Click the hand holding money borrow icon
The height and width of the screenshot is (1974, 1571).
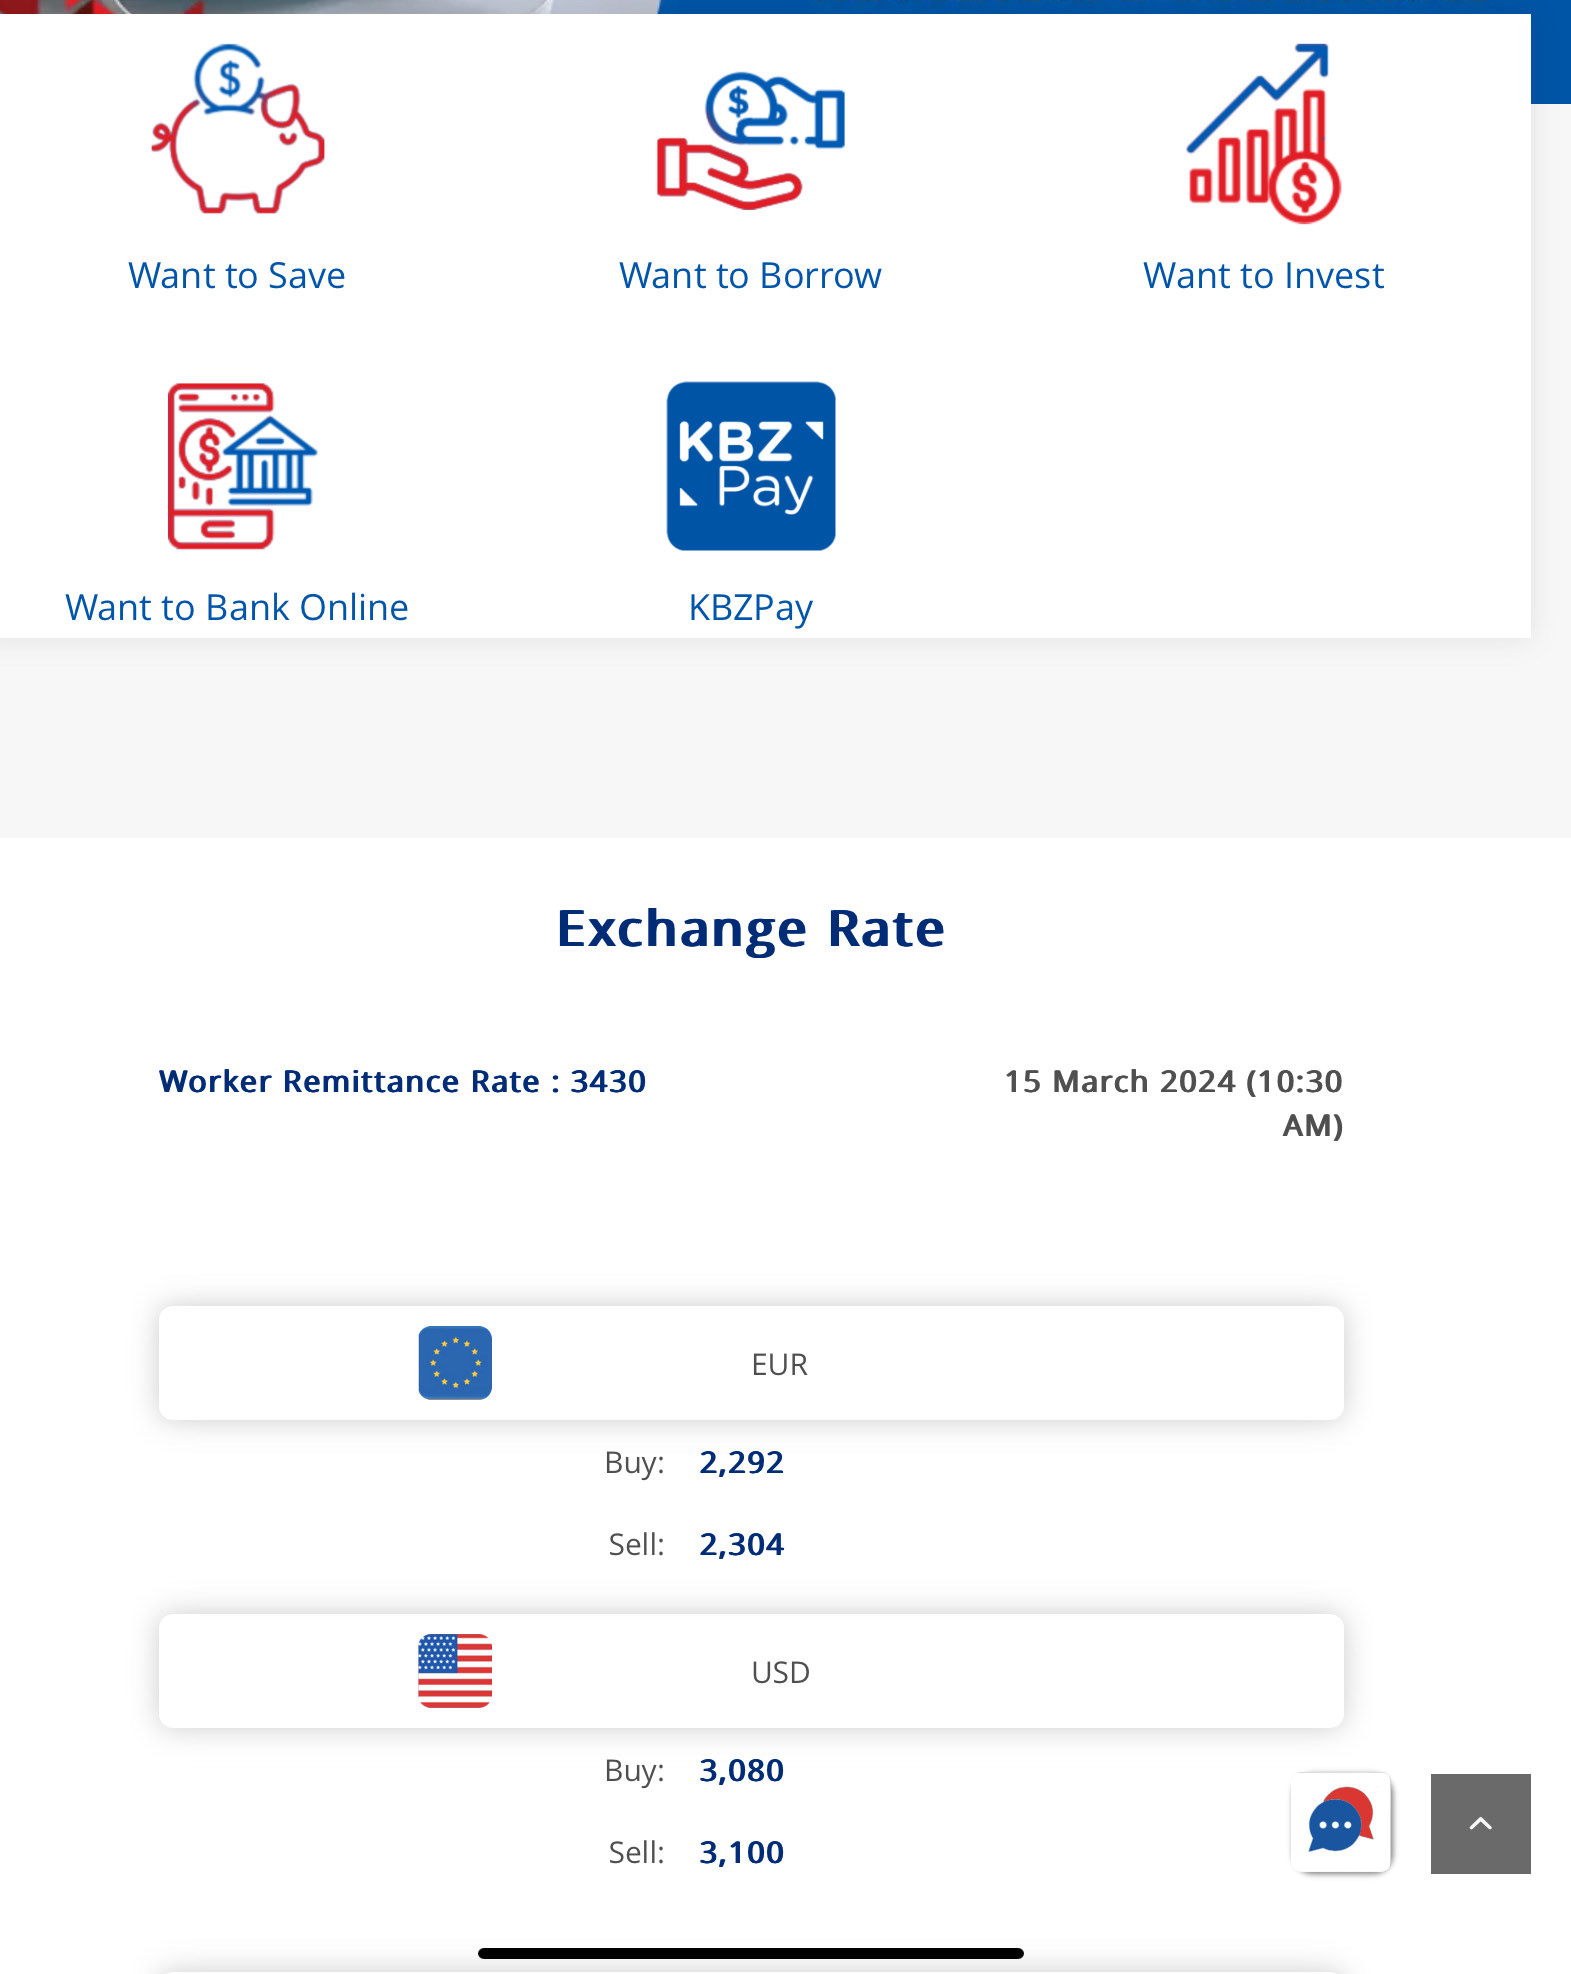pyautogui.click(x=750, y=140)
